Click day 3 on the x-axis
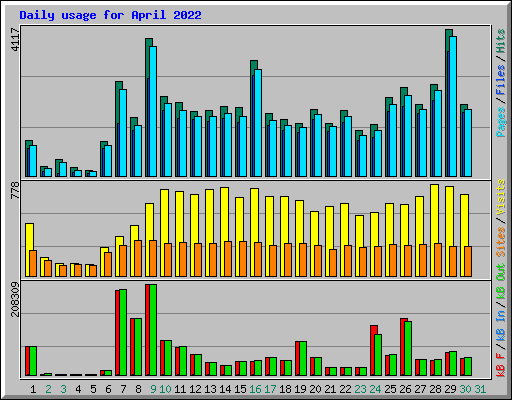This screenshot has height=400, width=512. click(63, 389)
